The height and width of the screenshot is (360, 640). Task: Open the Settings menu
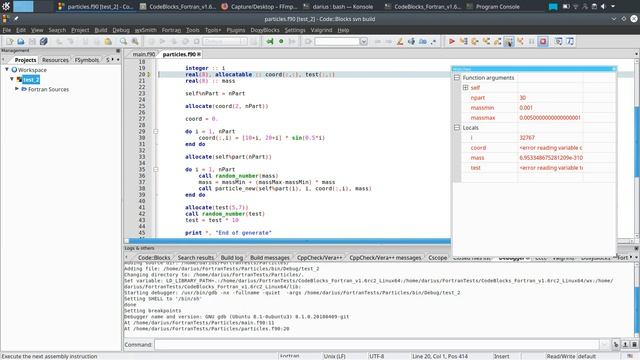pos(295,30)
